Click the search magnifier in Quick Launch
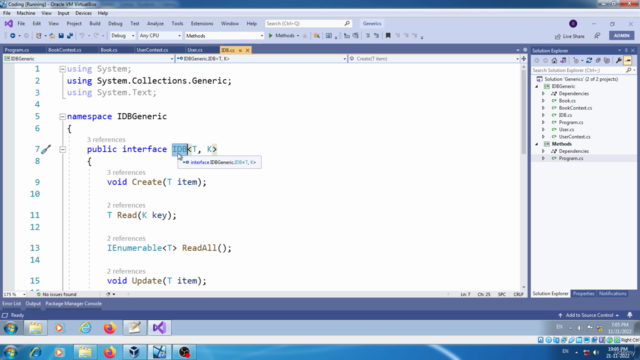Viewport: 640px width, 360px height. pos(347,24)
